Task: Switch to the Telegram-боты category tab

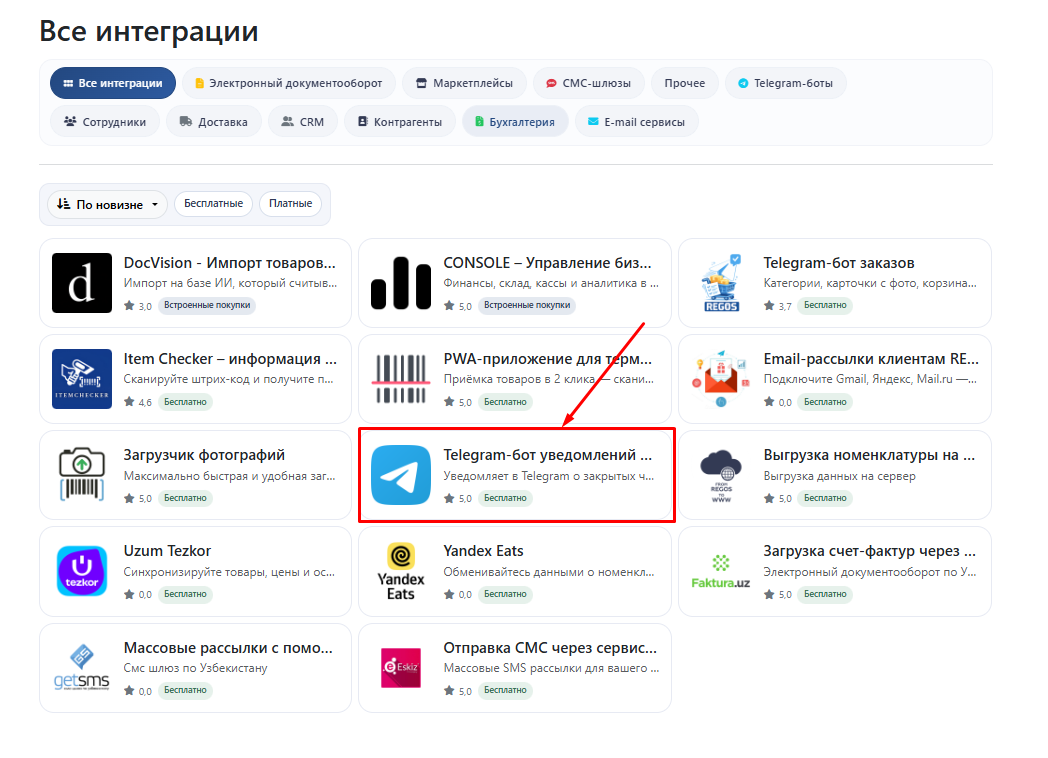Action: (785, 83)
